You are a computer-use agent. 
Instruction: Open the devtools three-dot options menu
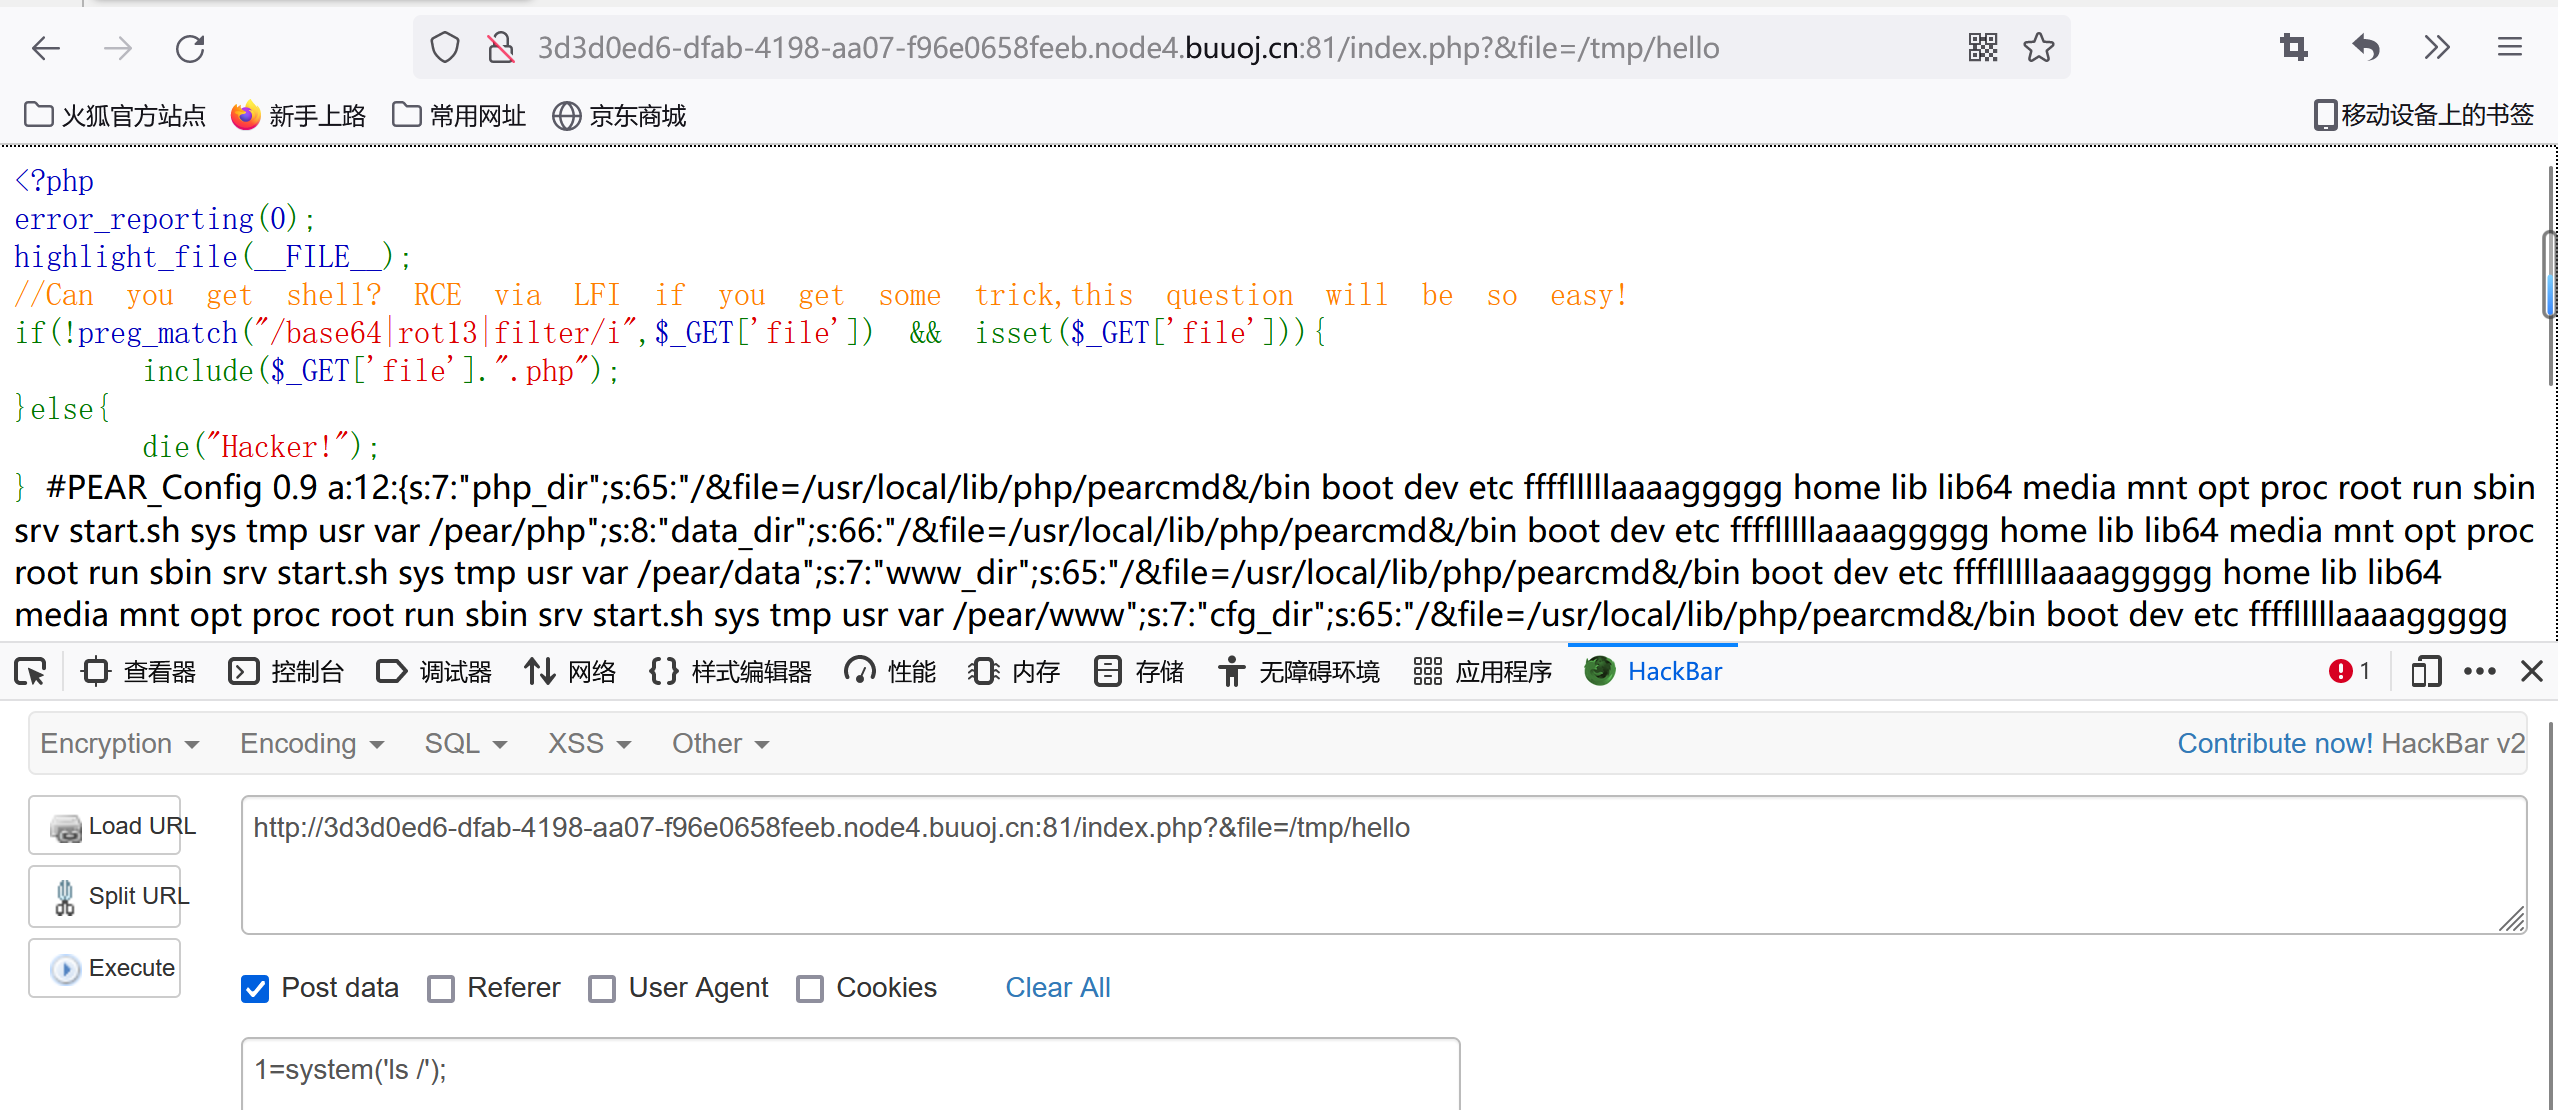pos(2479,672)
